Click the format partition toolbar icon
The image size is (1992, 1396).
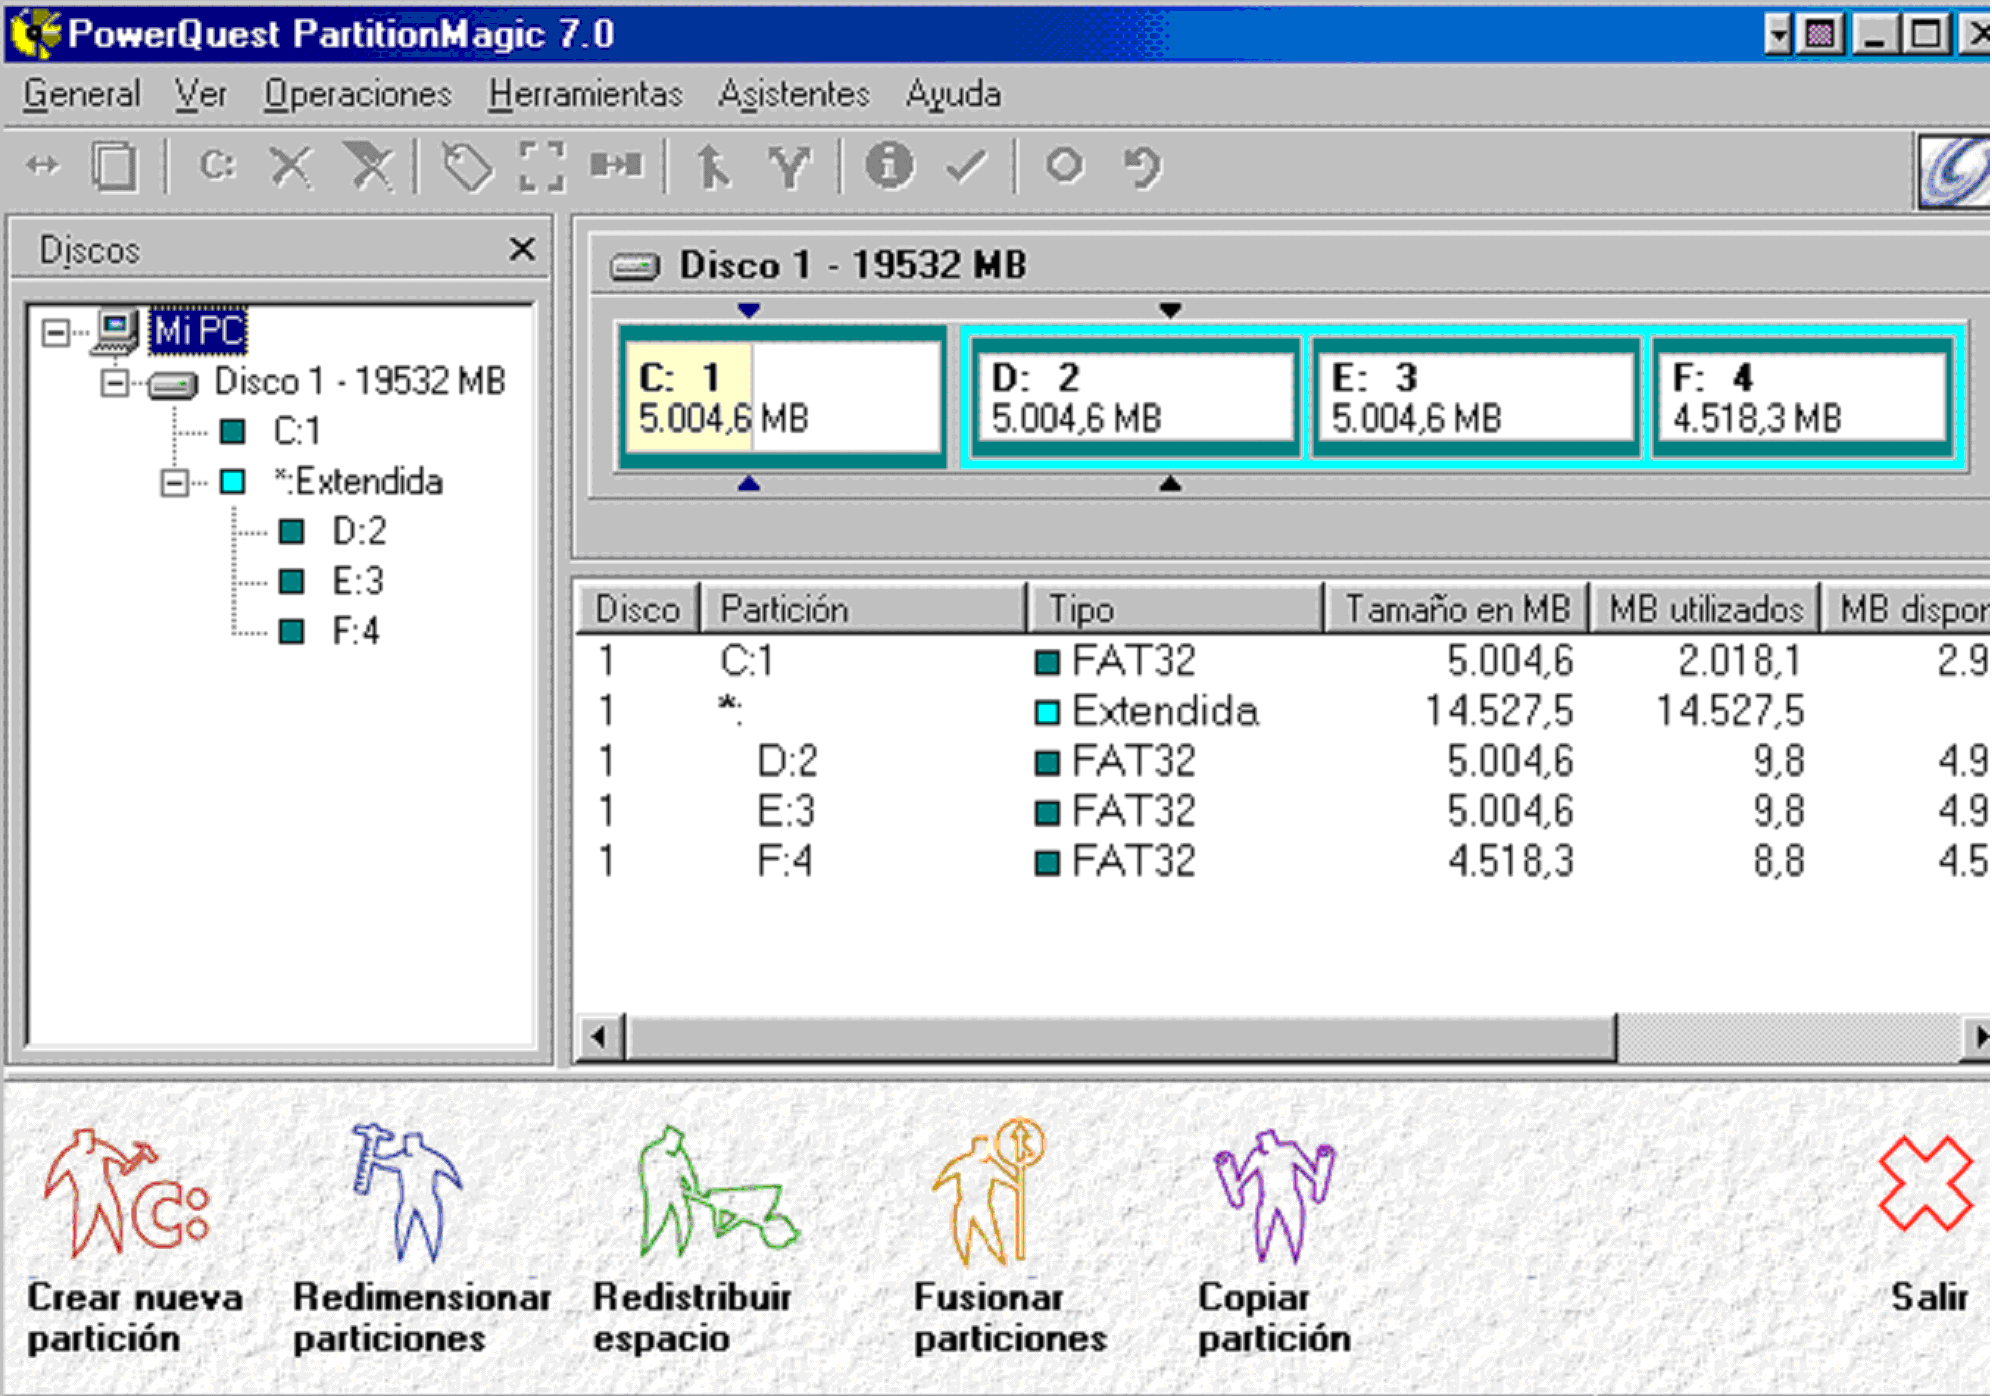point(542,165)
